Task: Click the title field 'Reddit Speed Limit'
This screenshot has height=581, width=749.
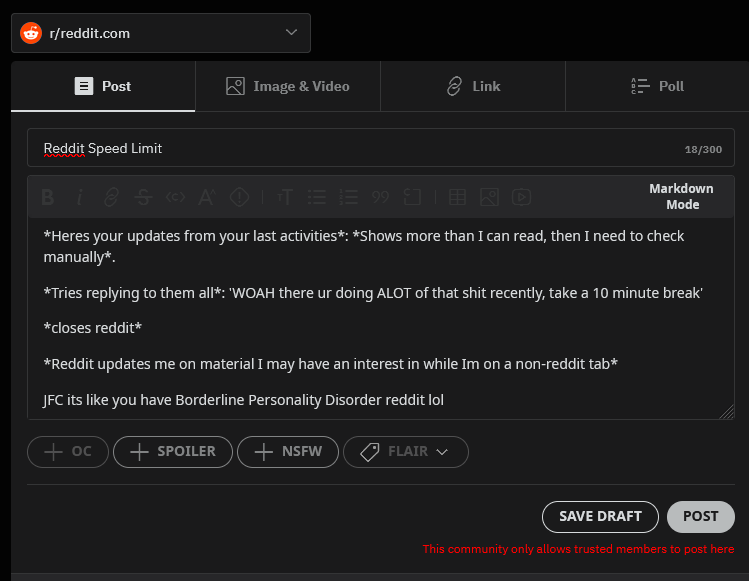Action: tap(350, 148)
